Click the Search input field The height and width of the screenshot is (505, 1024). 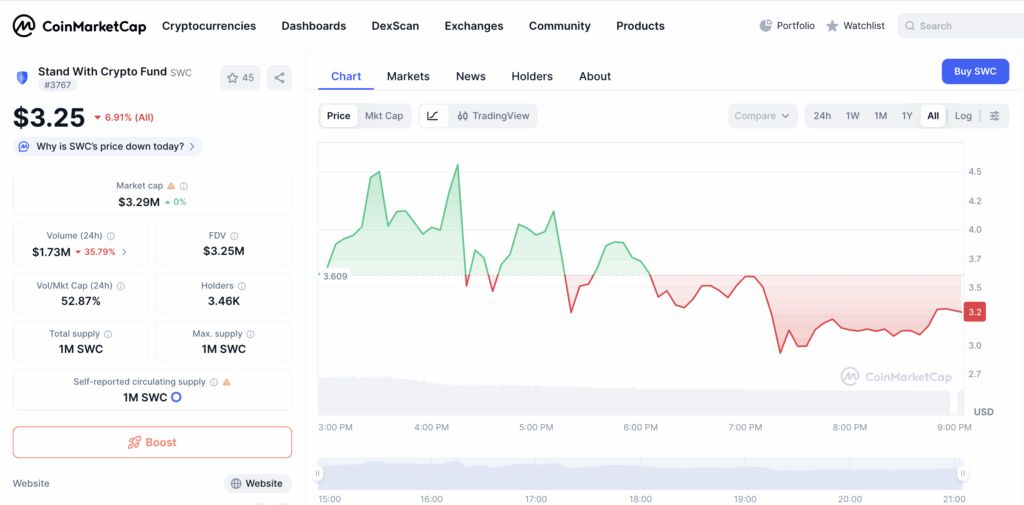(x=960, y=26)
